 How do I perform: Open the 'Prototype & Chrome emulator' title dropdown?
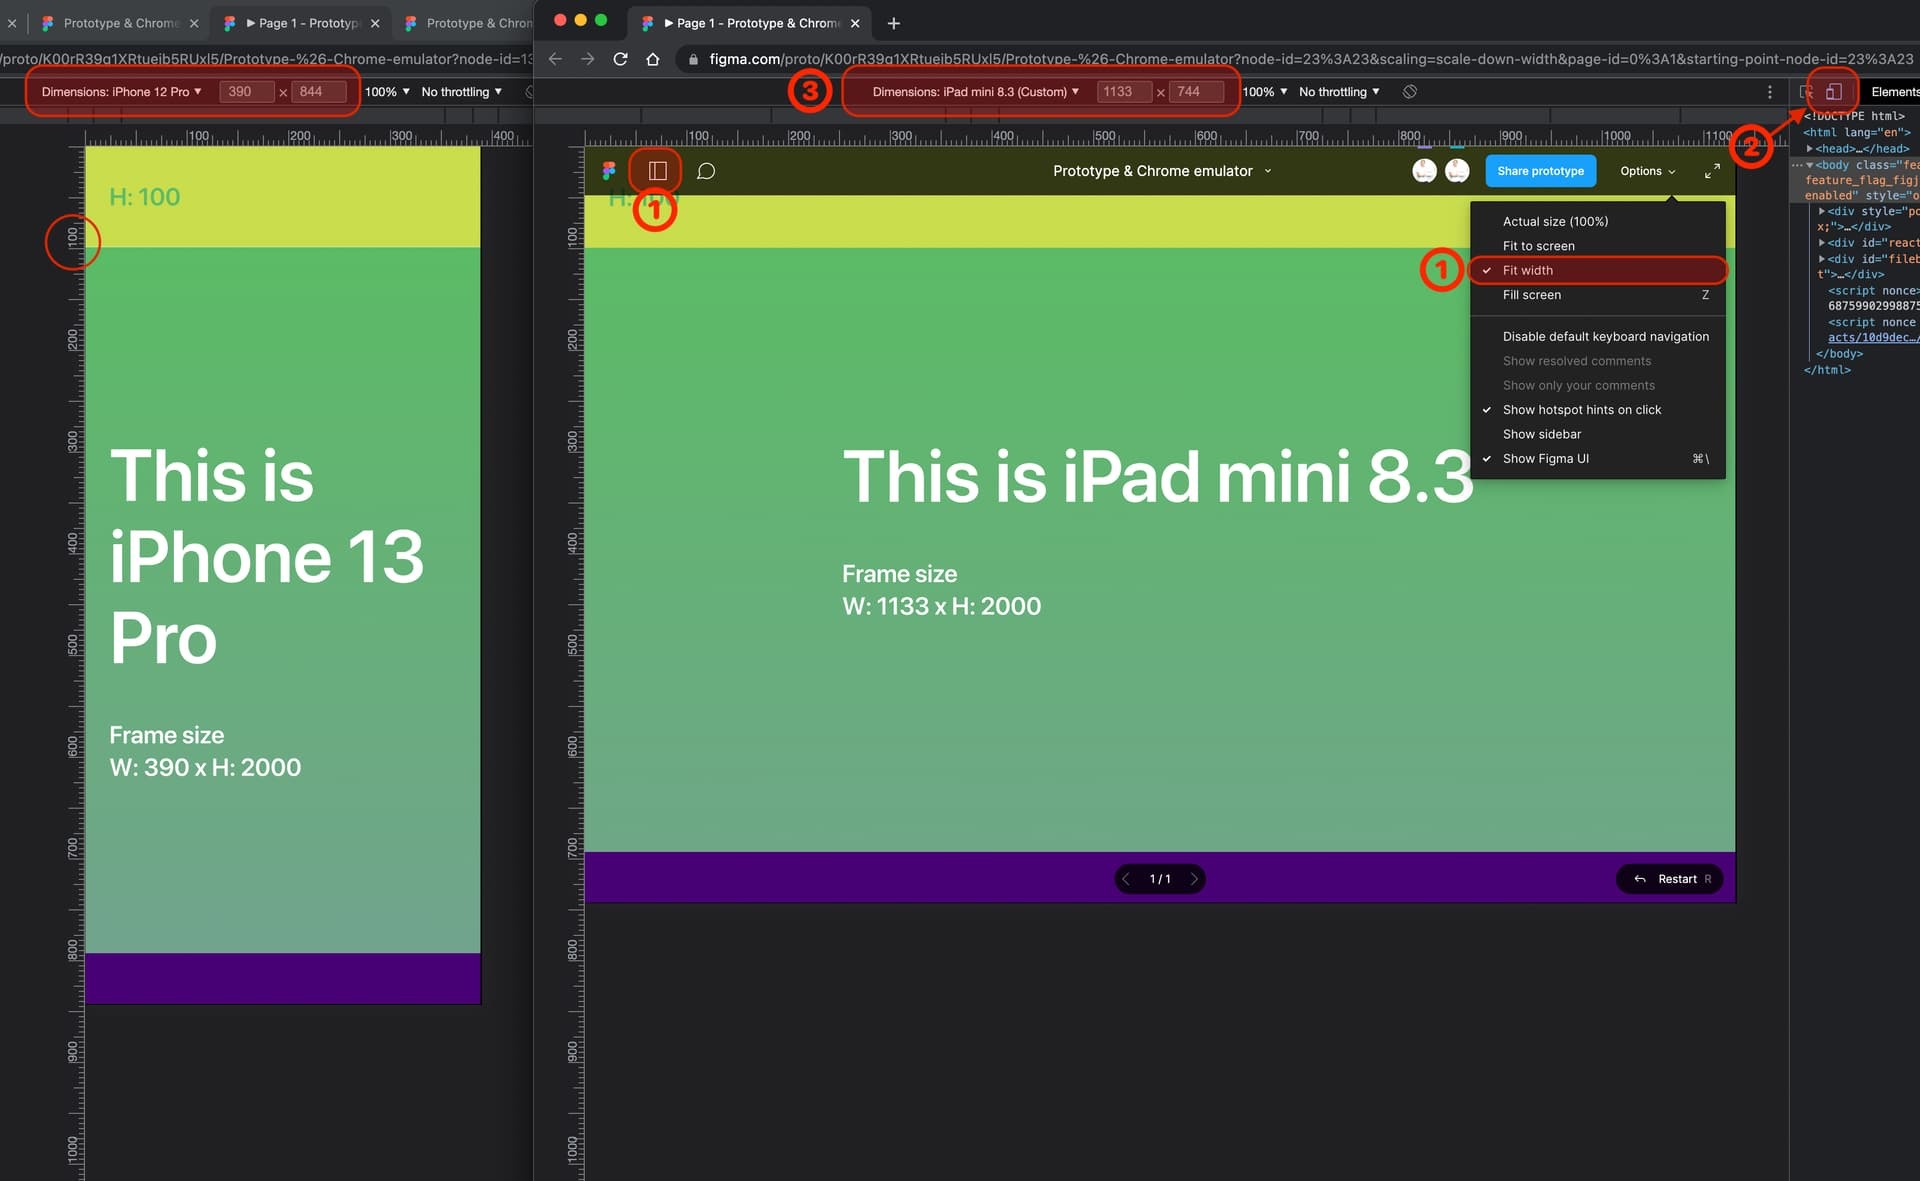(1162, 171)
